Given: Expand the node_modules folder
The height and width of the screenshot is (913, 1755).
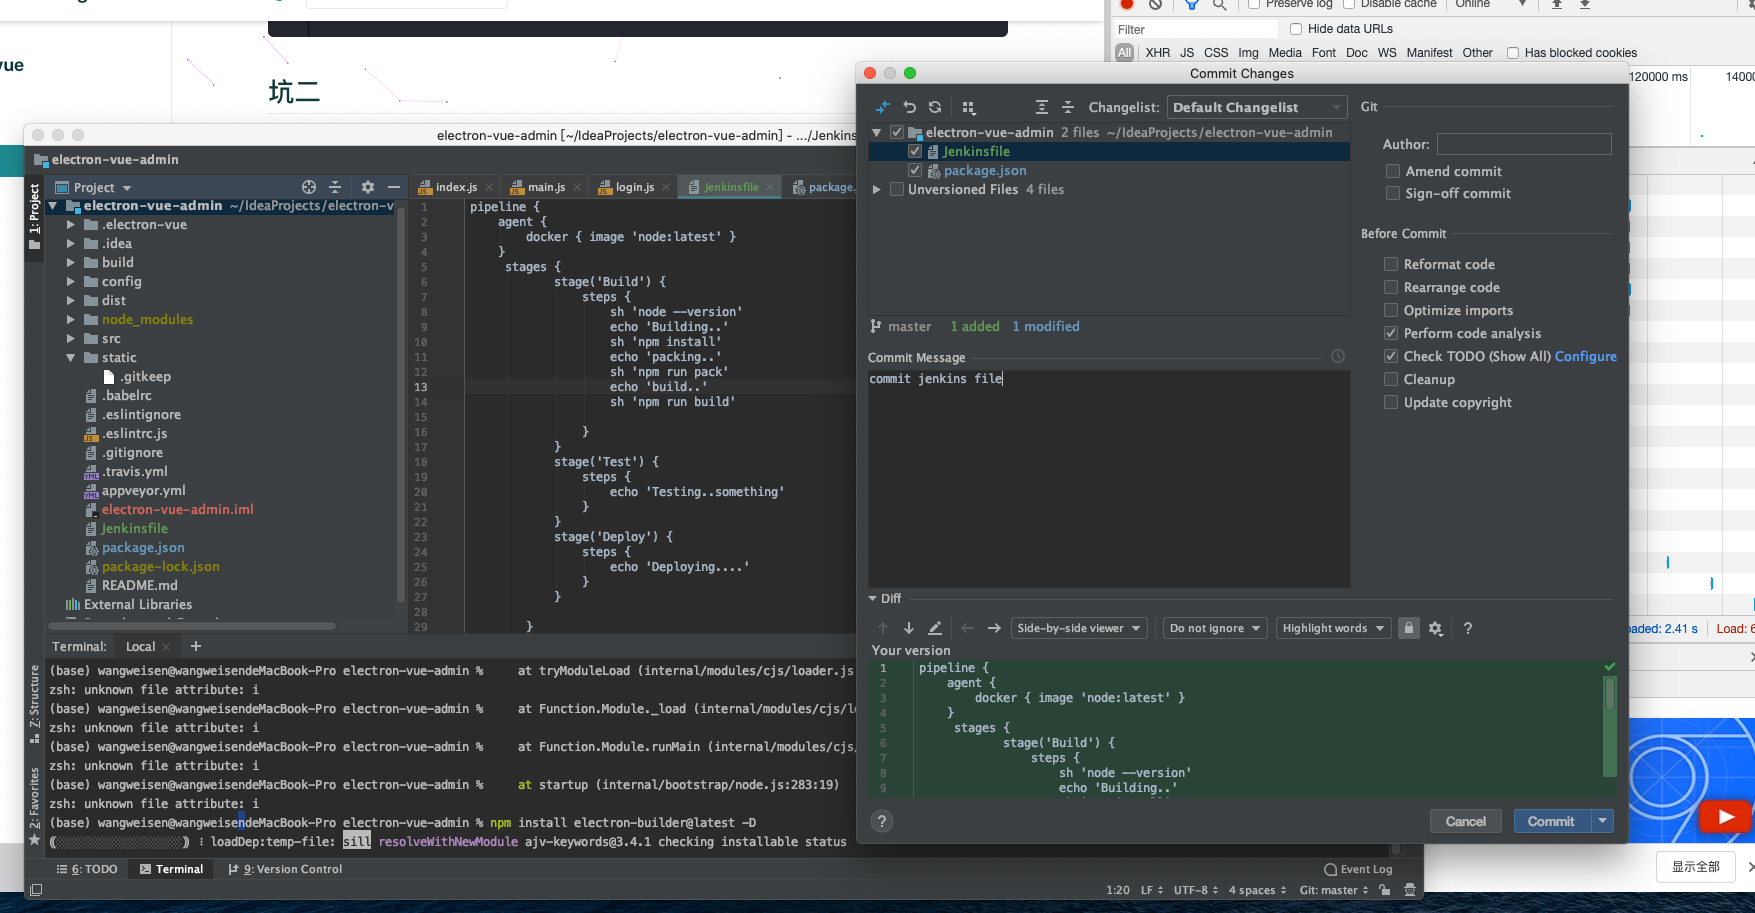Looking at the screenshot, I should tap(71, 320).
